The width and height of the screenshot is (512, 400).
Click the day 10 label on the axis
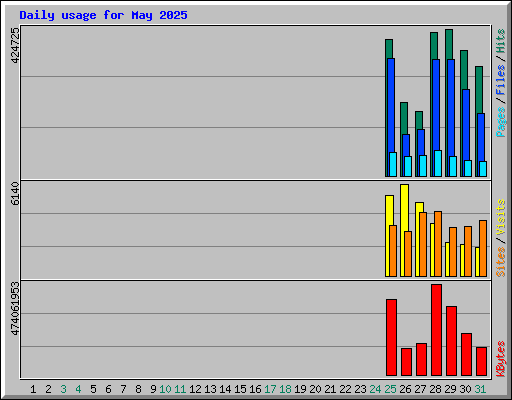(x=165, y=389)
